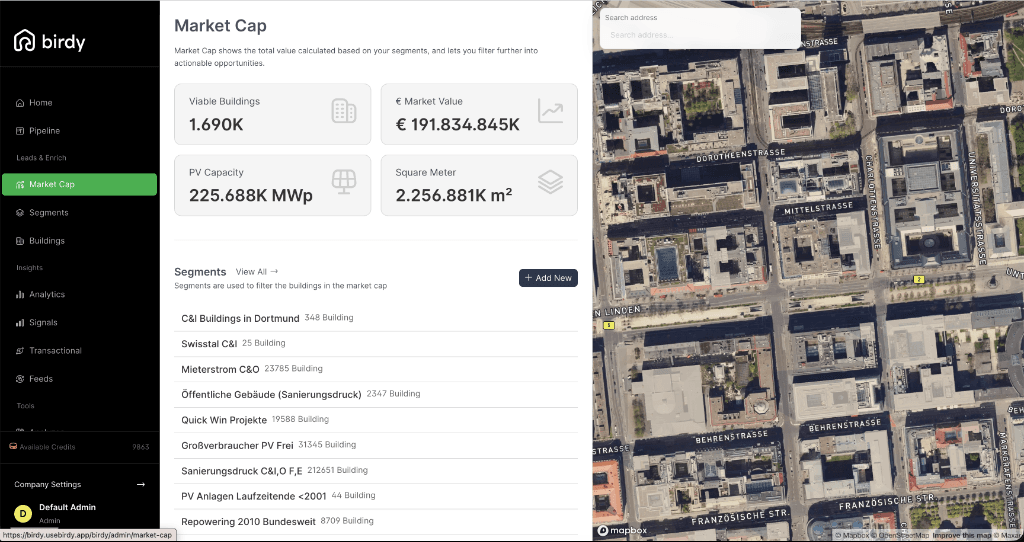Image resolution: width=1024 pixels, height=542 pixels.
Task: Click Company Settings label
Action: click(x=48, y=485)
